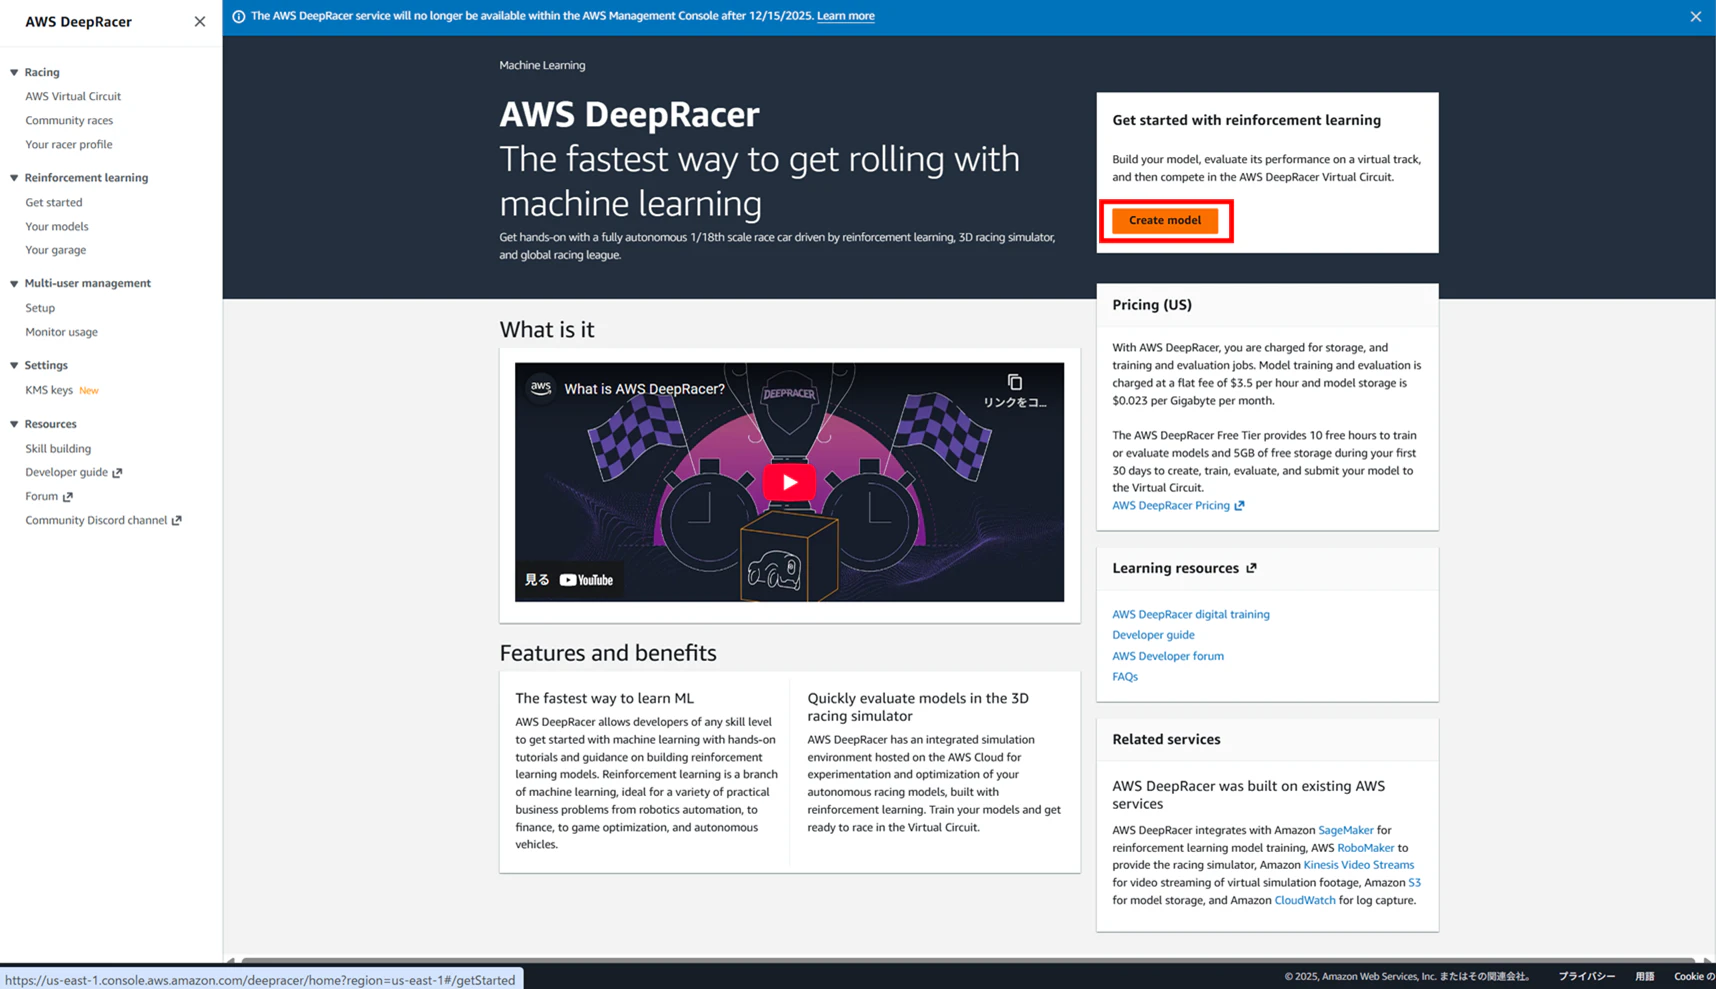
Task: Open Developer guide under Learning resources
Action: pos(1153,635)
